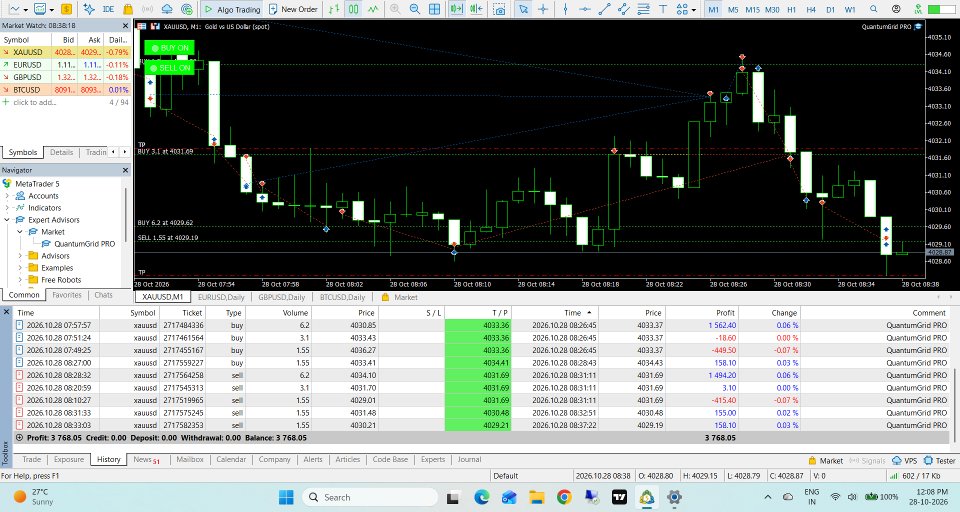Expand the Advisors folder node
Viewport: 960px width, 512px height.
click(20, 256)
